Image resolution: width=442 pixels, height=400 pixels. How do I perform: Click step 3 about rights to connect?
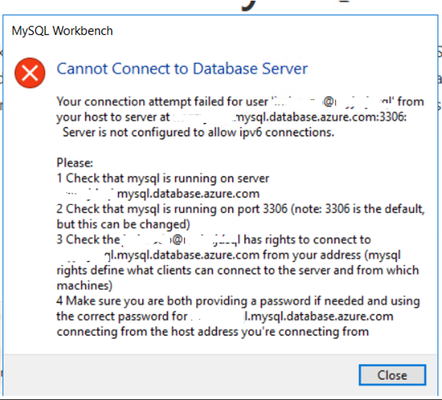click(214, 240)
